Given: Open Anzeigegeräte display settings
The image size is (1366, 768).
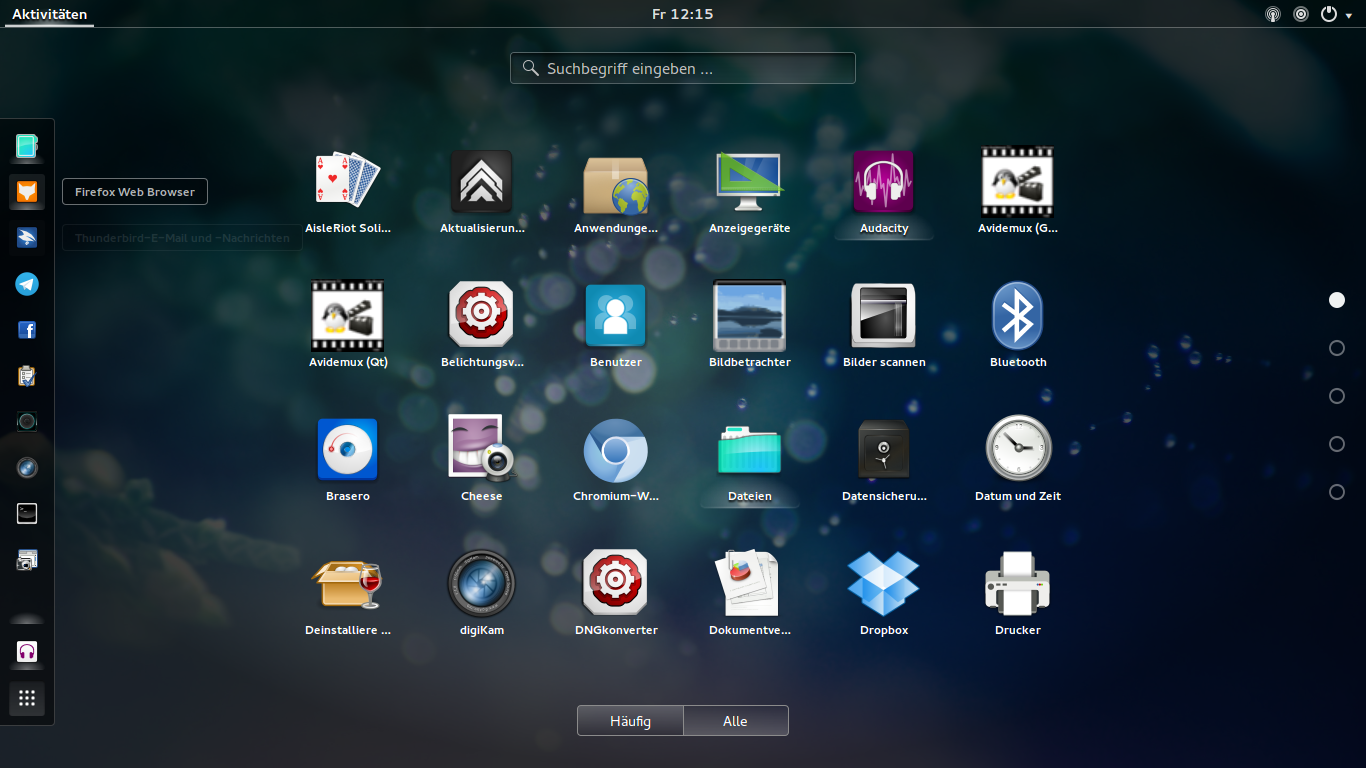Looking at the screenshot, I should pos(750,182).
